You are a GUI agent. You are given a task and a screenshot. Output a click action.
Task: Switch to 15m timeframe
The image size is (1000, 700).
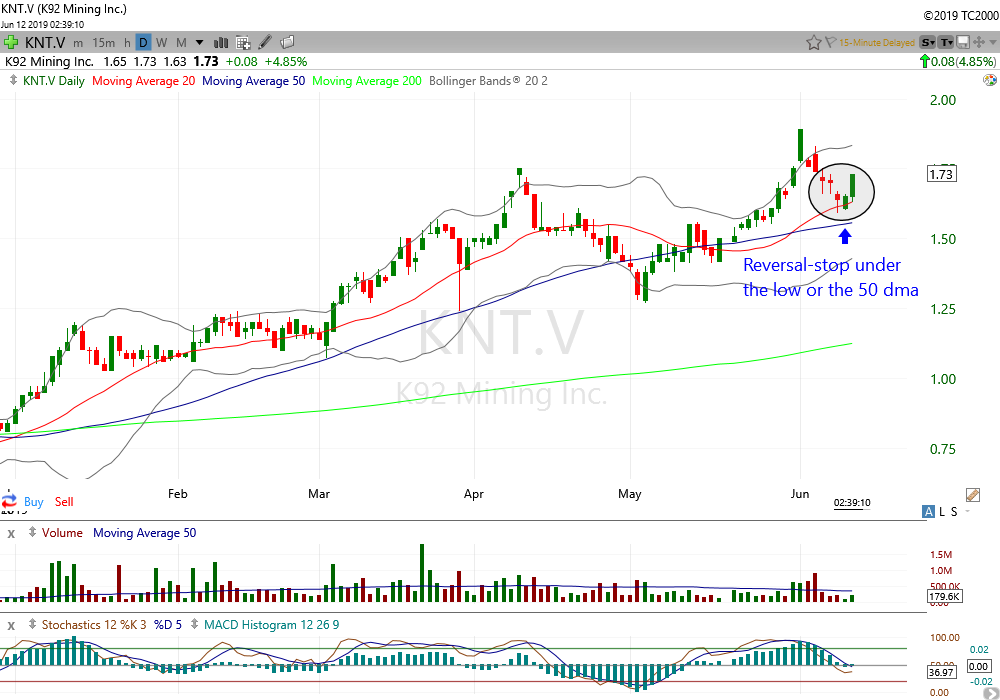click(x=103, y=43)
